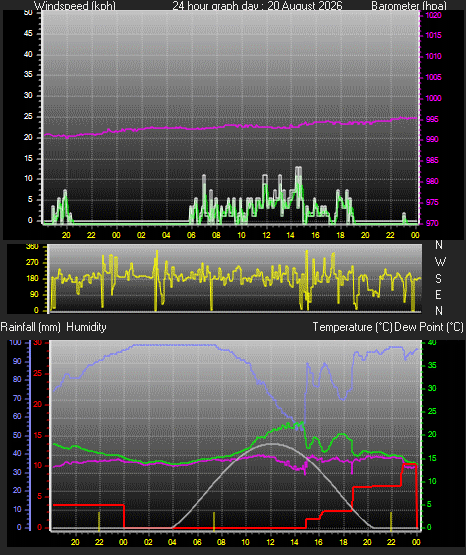The height and width of the screenshot is (555, 466).
Task: Click 990 on the barometer axis
Action: coord(432,139)
